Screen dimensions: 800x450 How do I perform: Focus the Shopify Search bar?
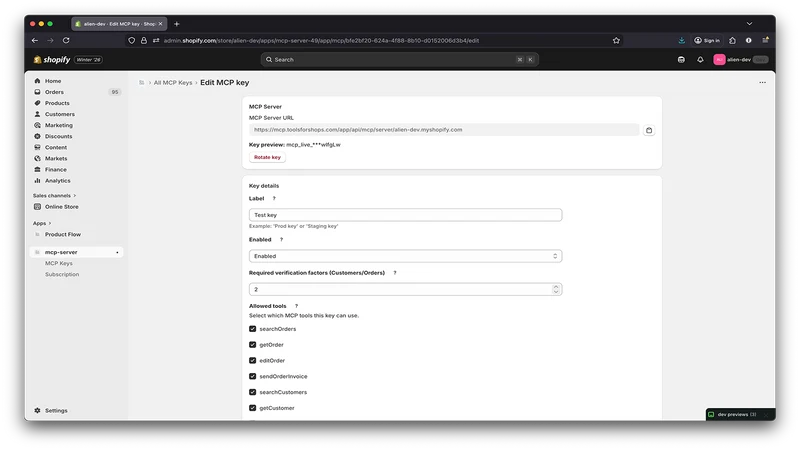tap(399, 60)
